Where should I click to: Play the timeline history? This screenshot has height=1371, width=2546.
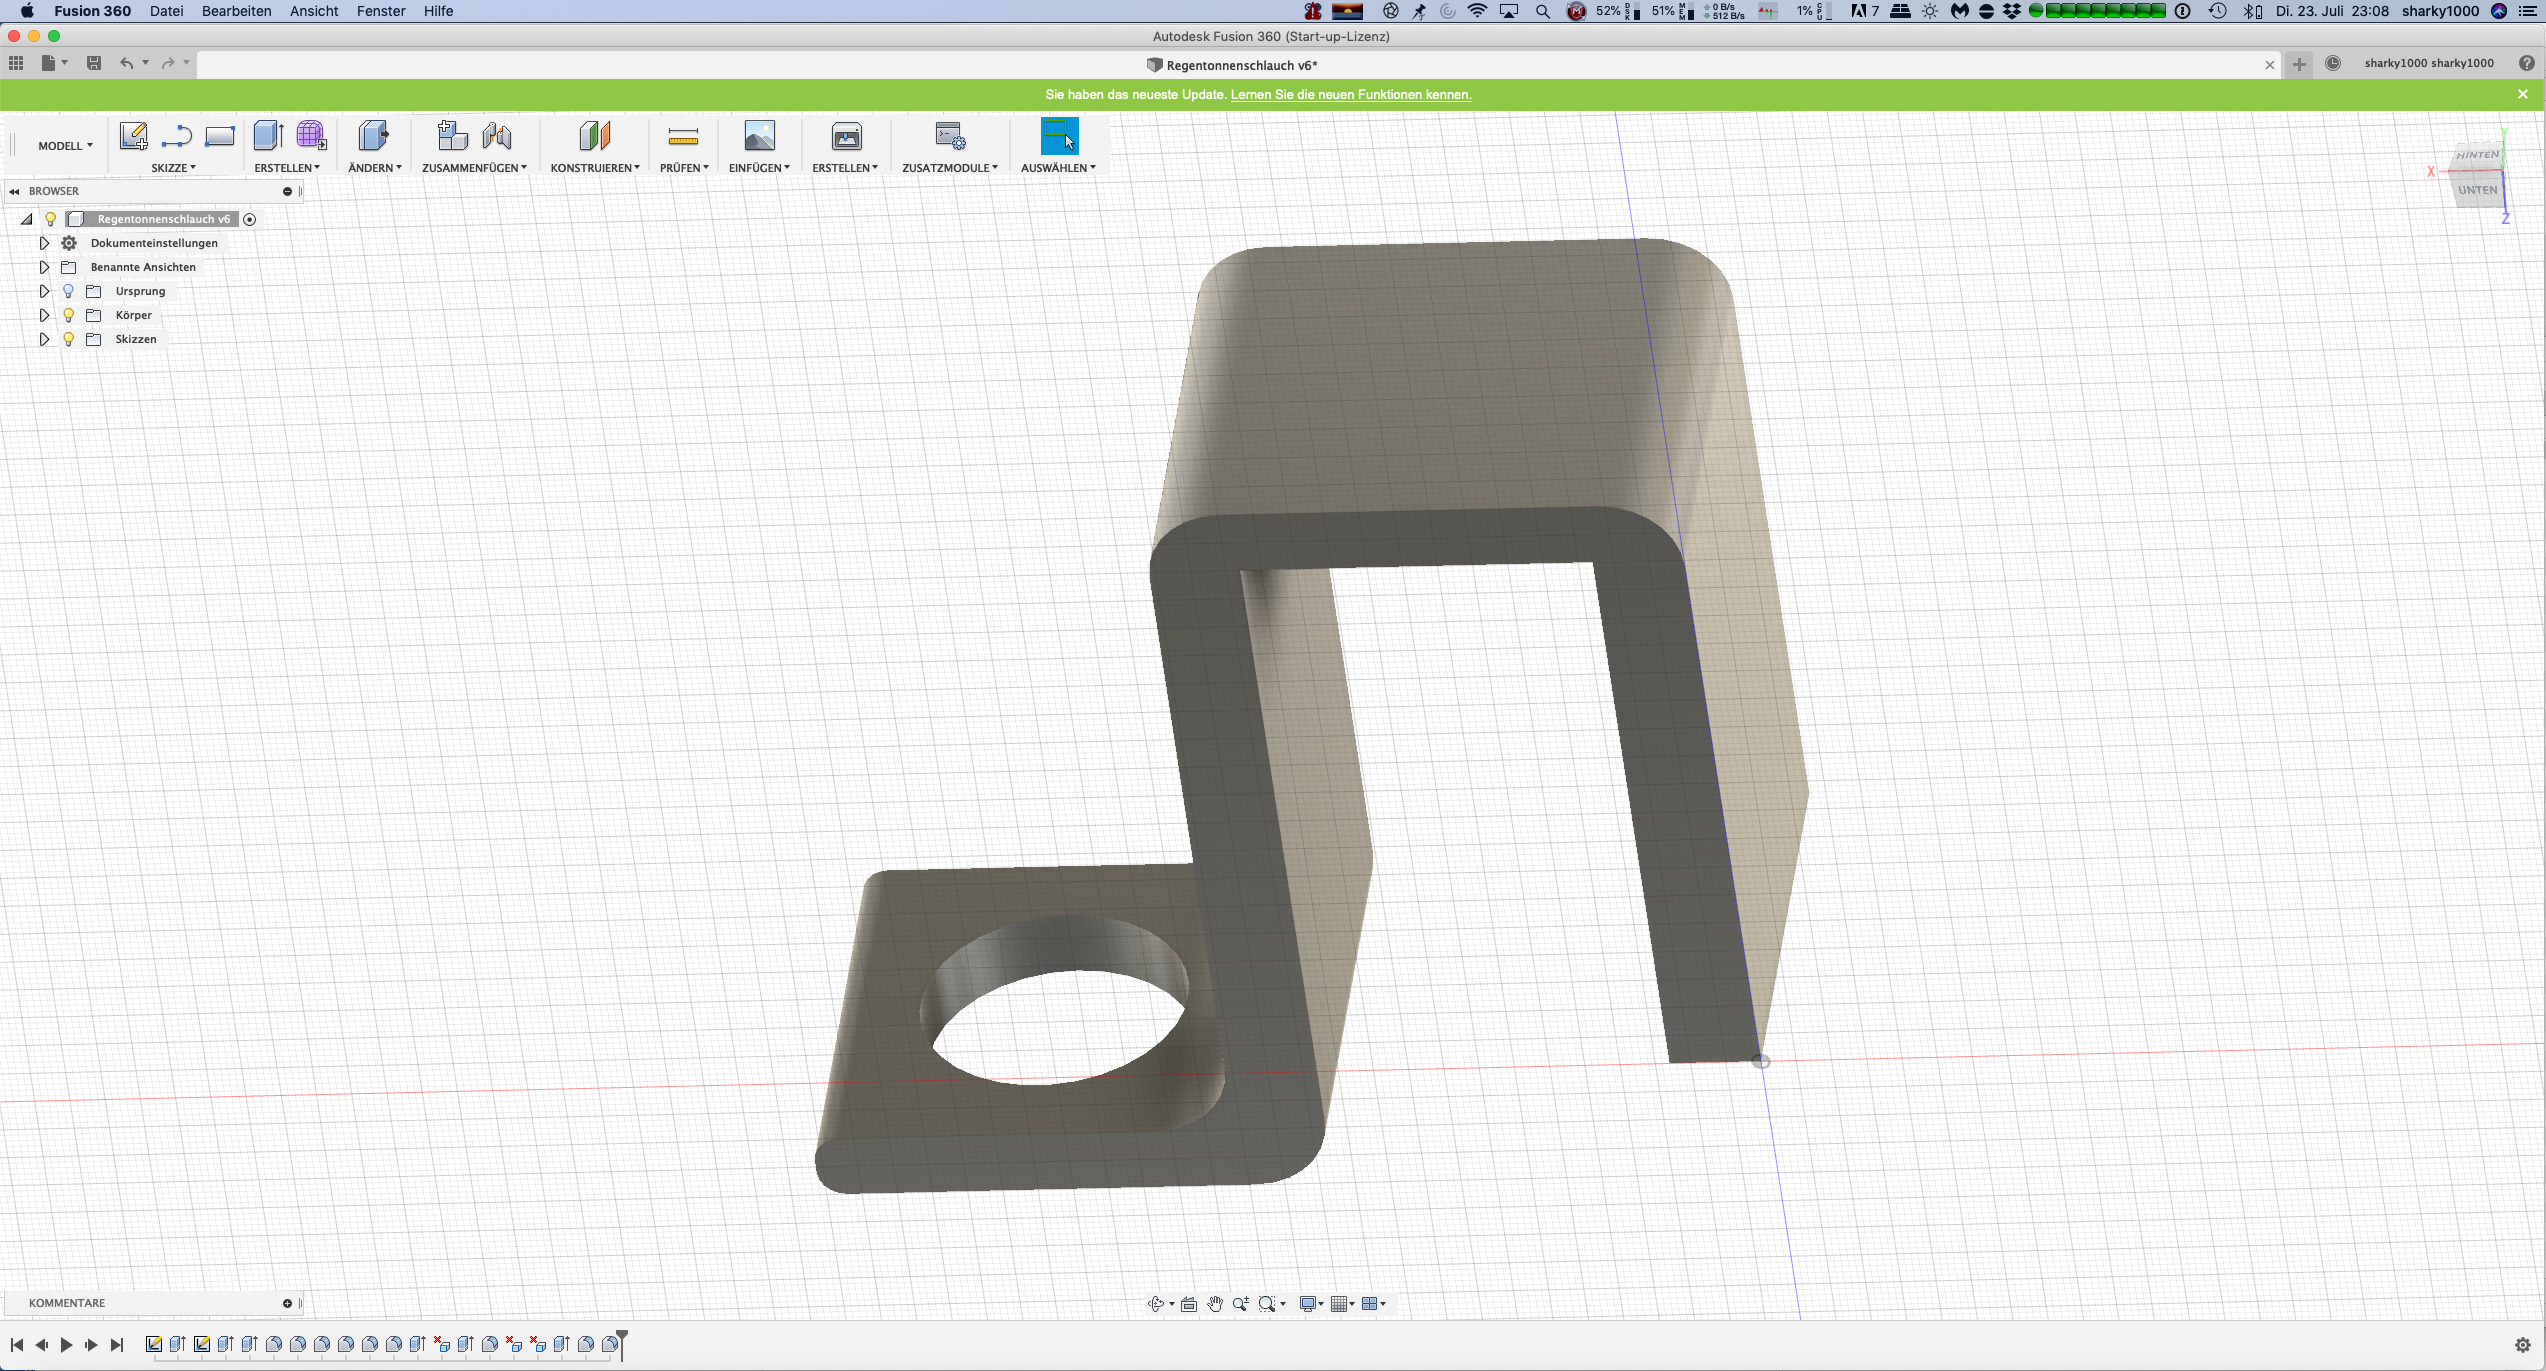tap(66, 1345)
